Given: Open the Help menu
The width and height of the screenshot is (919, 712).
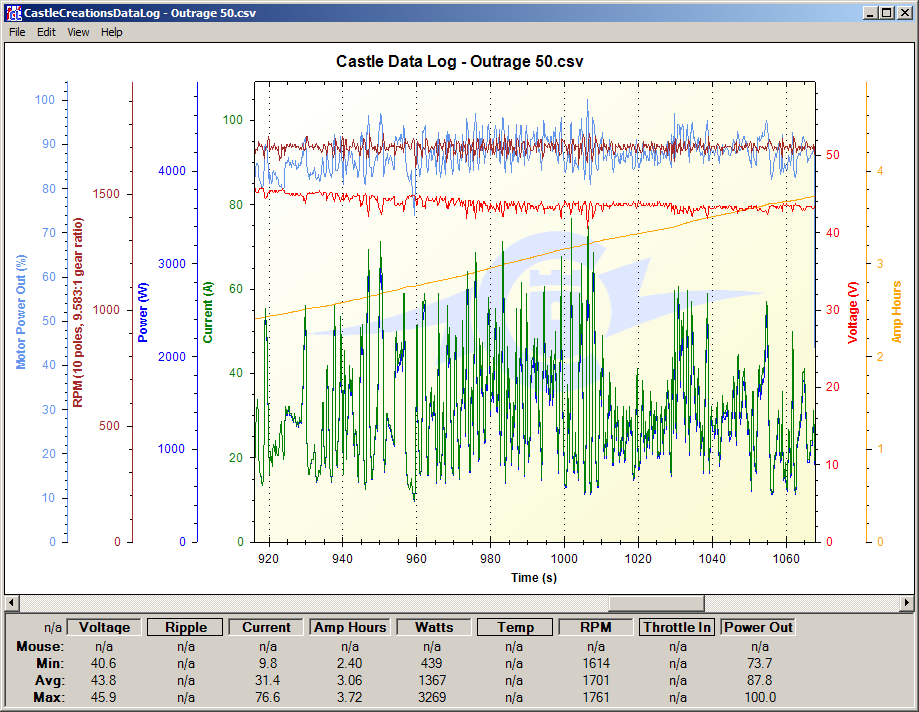Looking at the screenshot, I should point(111,32).
